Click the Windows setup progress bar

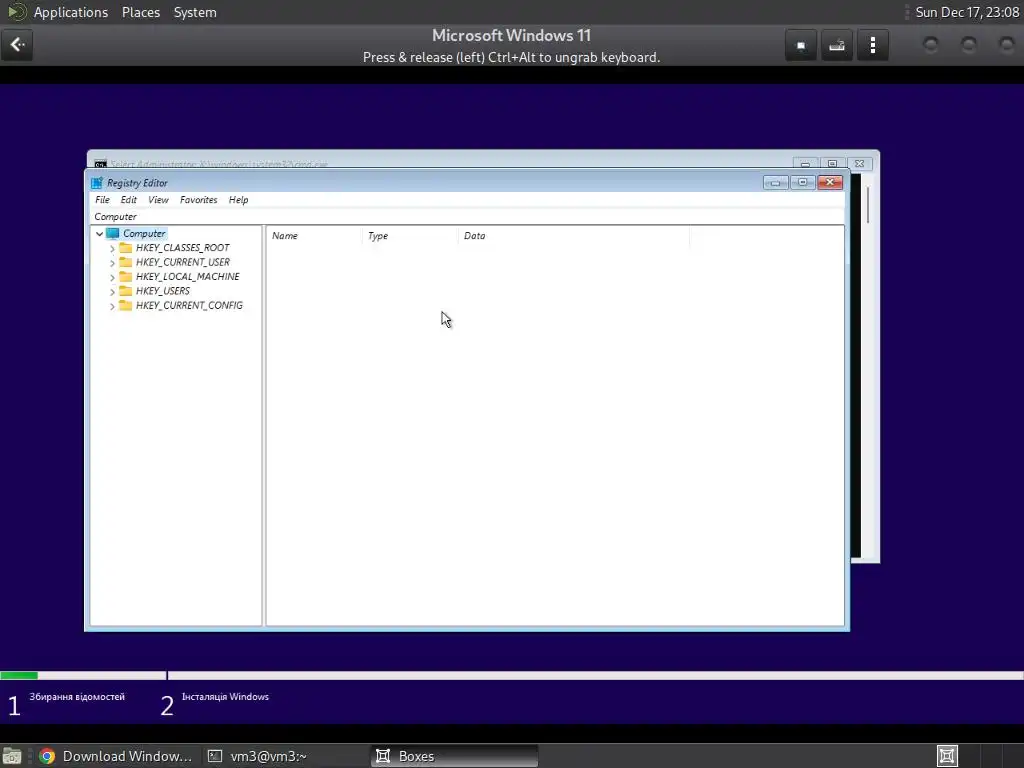(x=512, y=675)
